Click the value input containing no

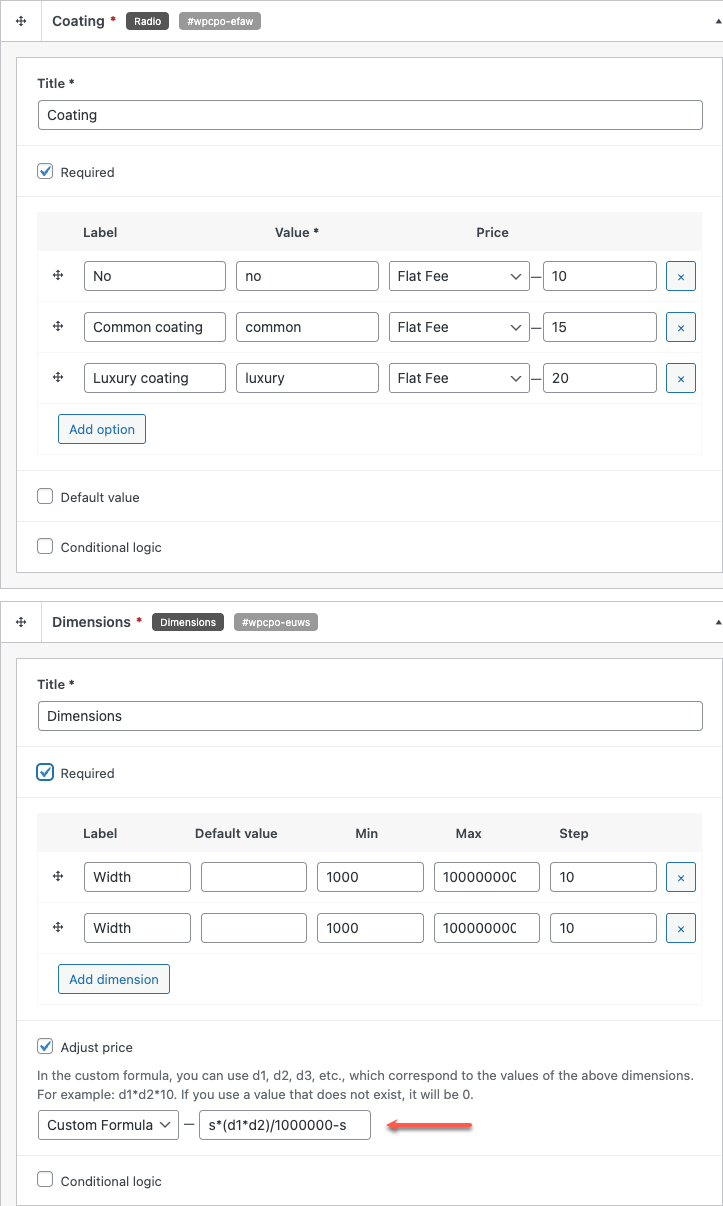pos(307,276)
